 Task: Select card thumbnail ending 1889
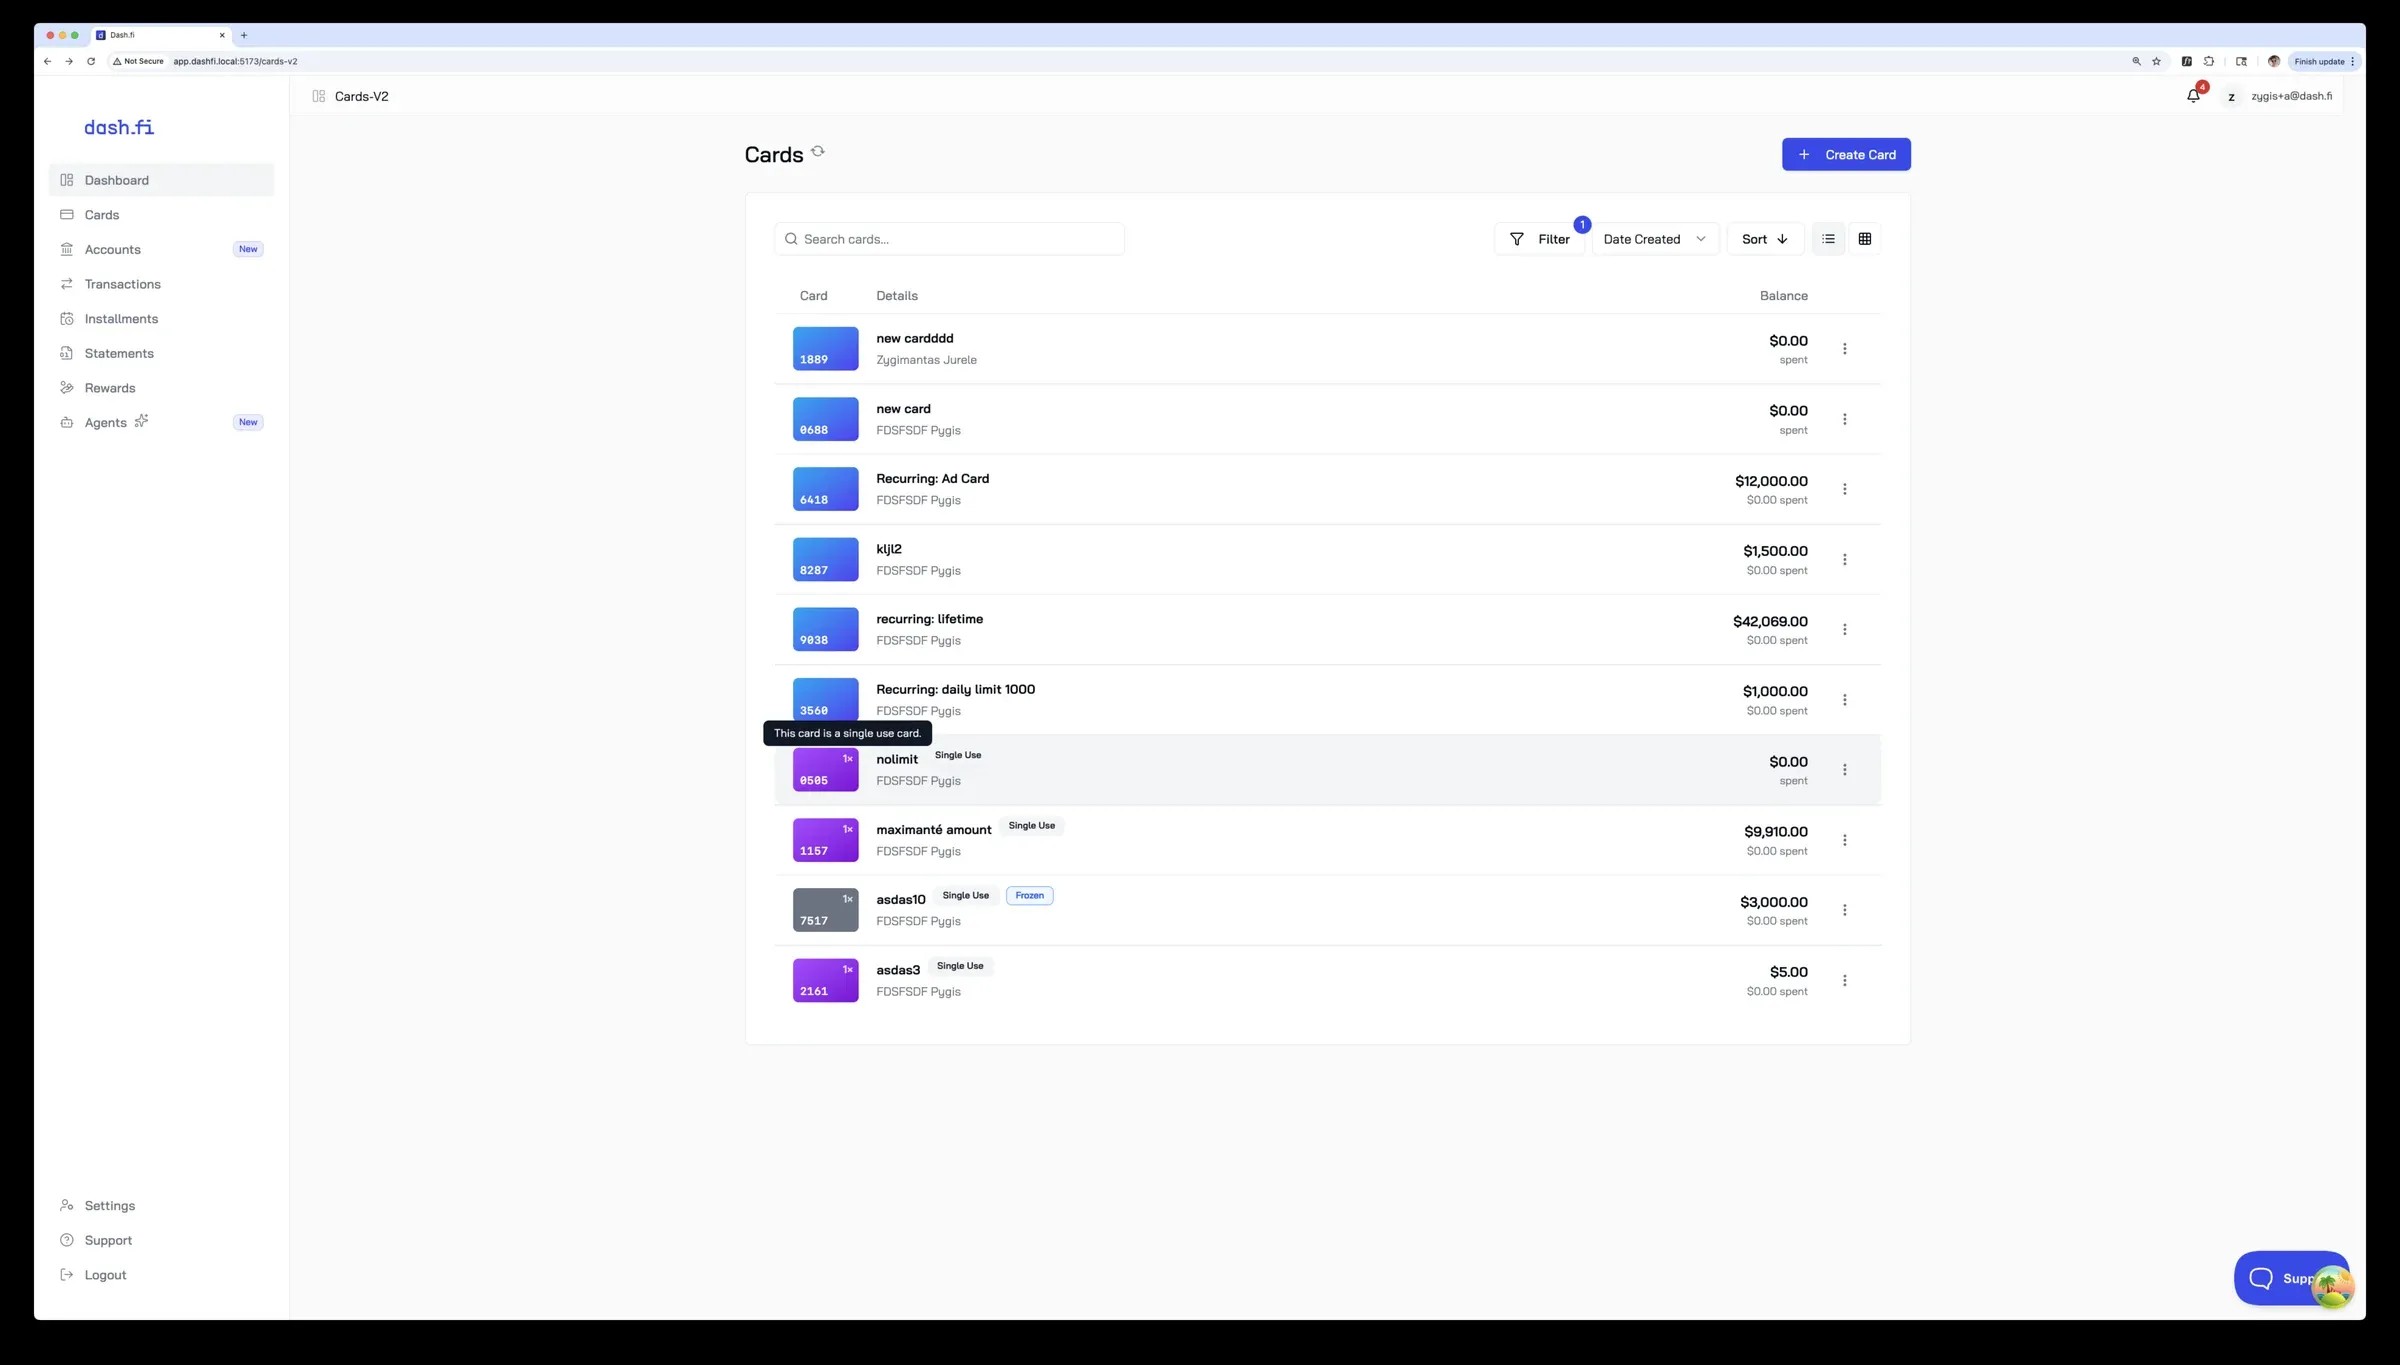click(826, 349)
